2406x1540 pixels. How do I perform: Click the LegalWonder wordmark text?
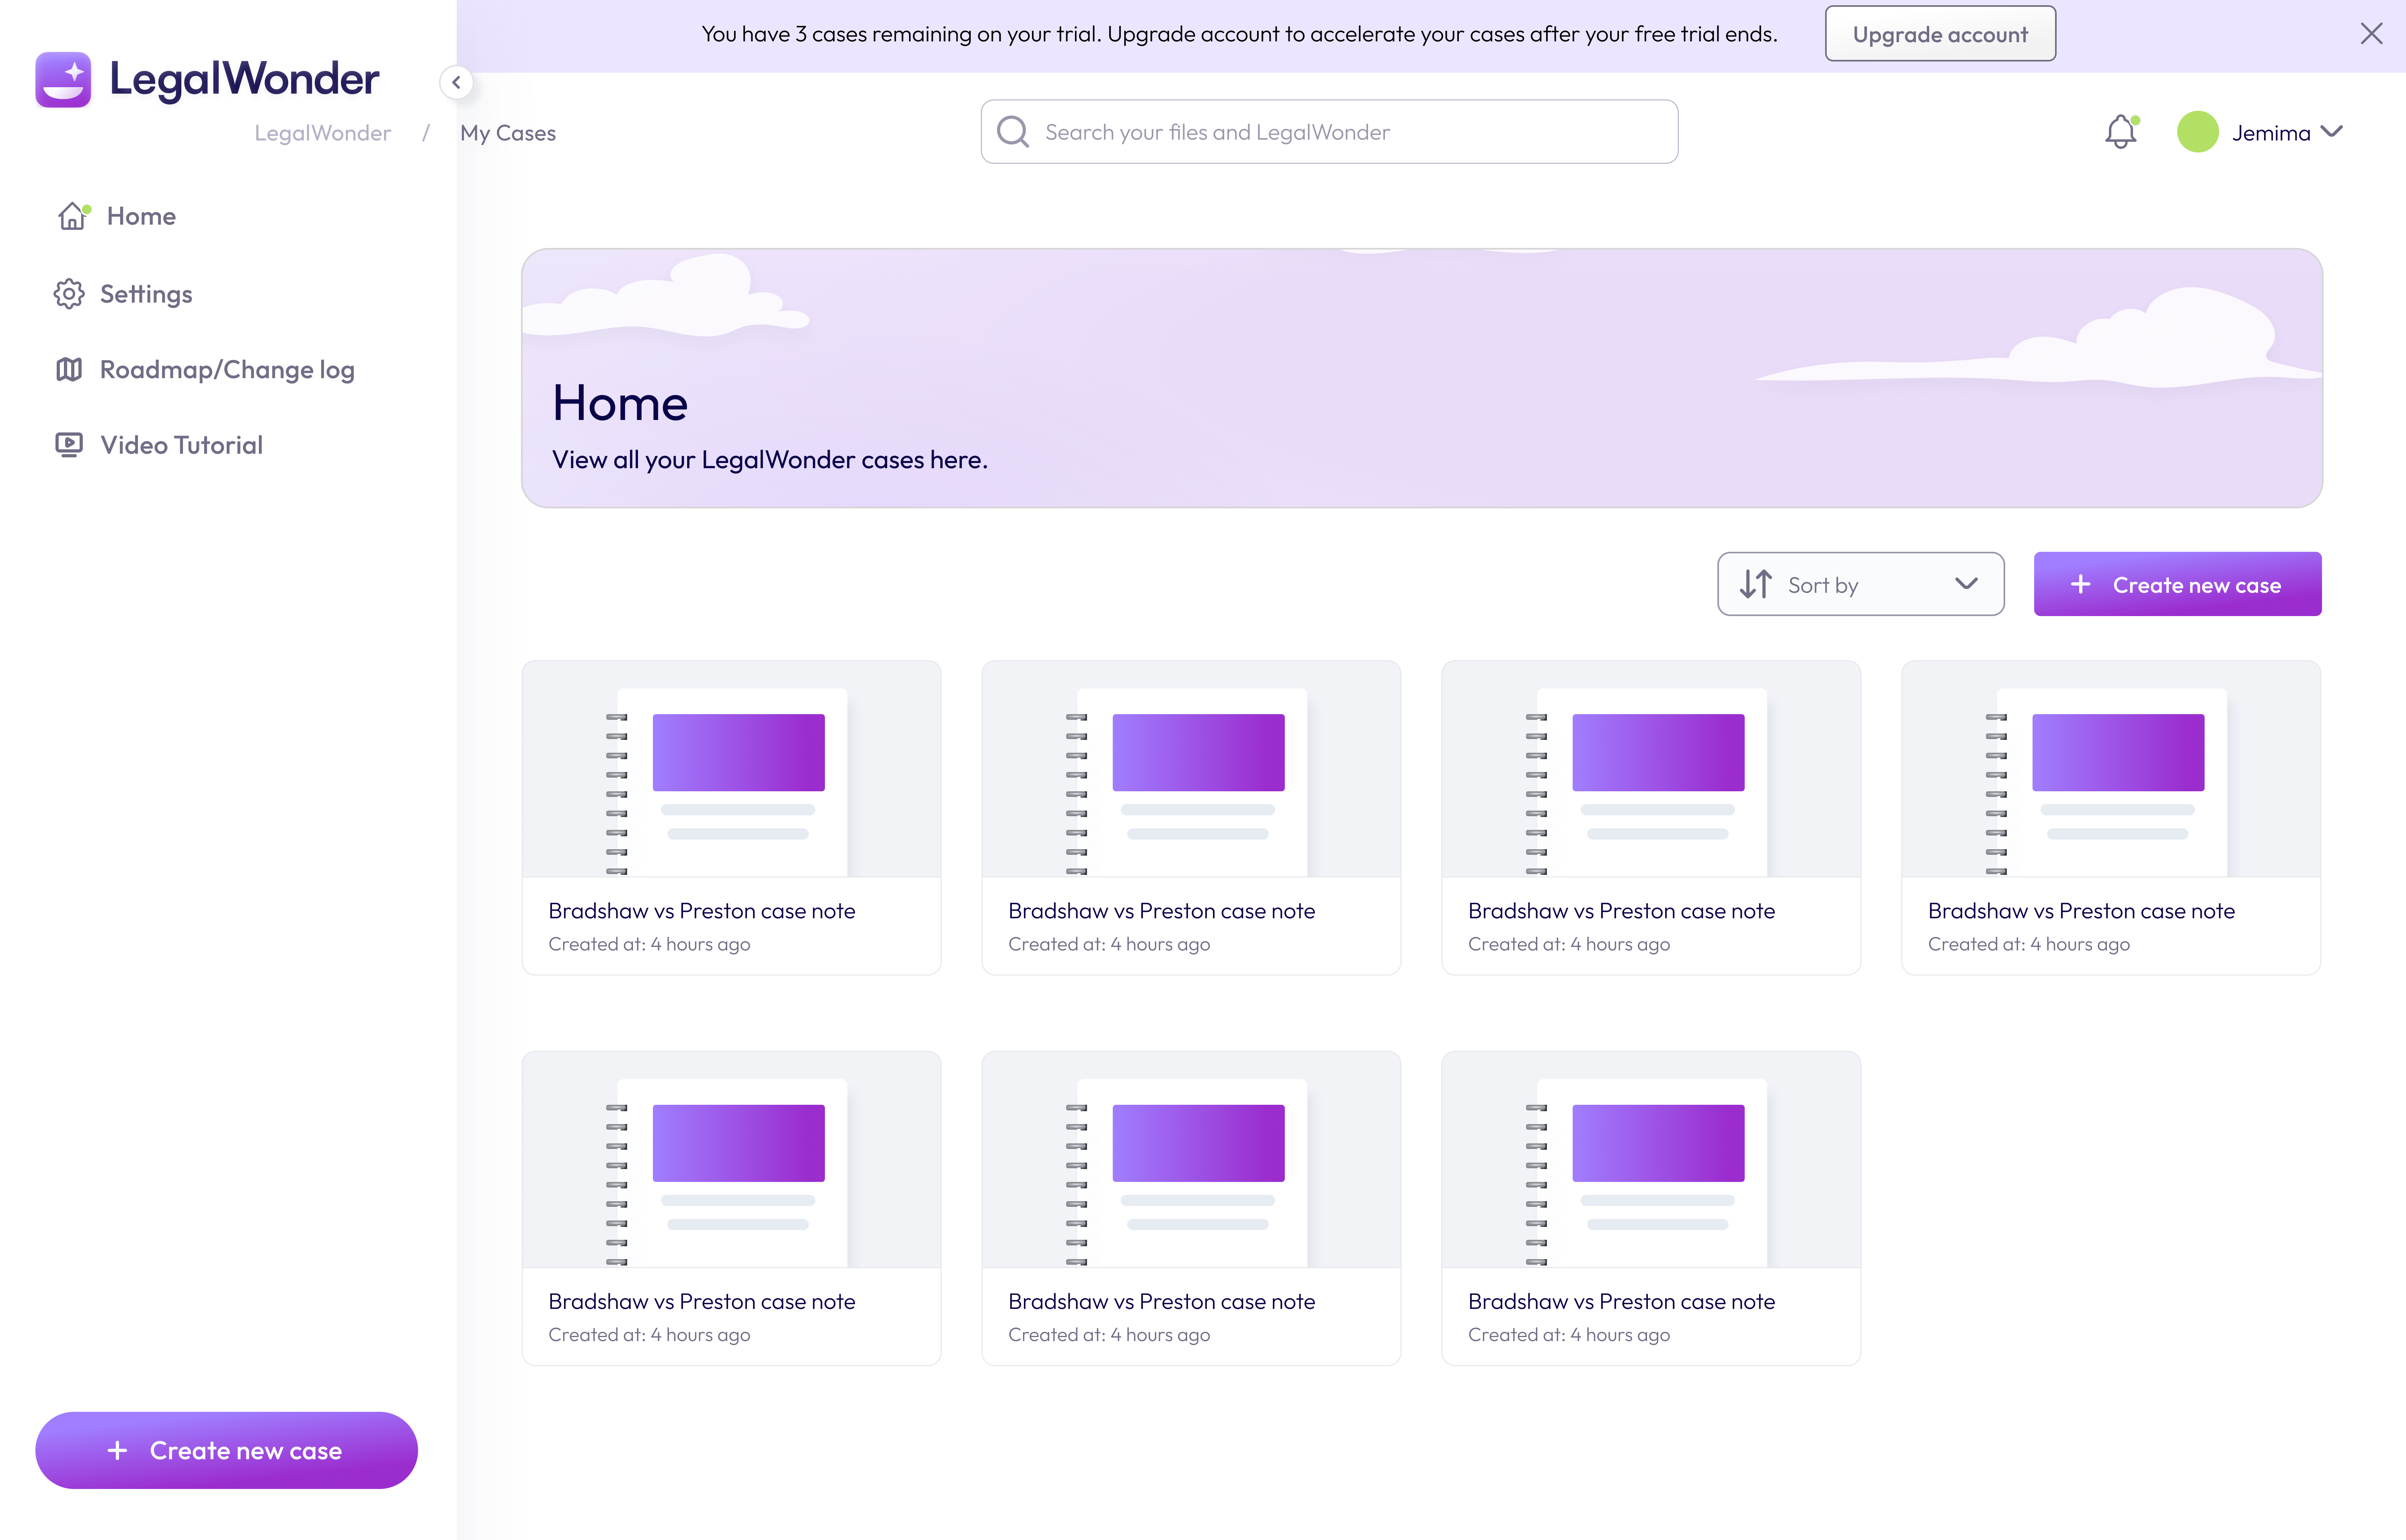(x=244, y=79)
